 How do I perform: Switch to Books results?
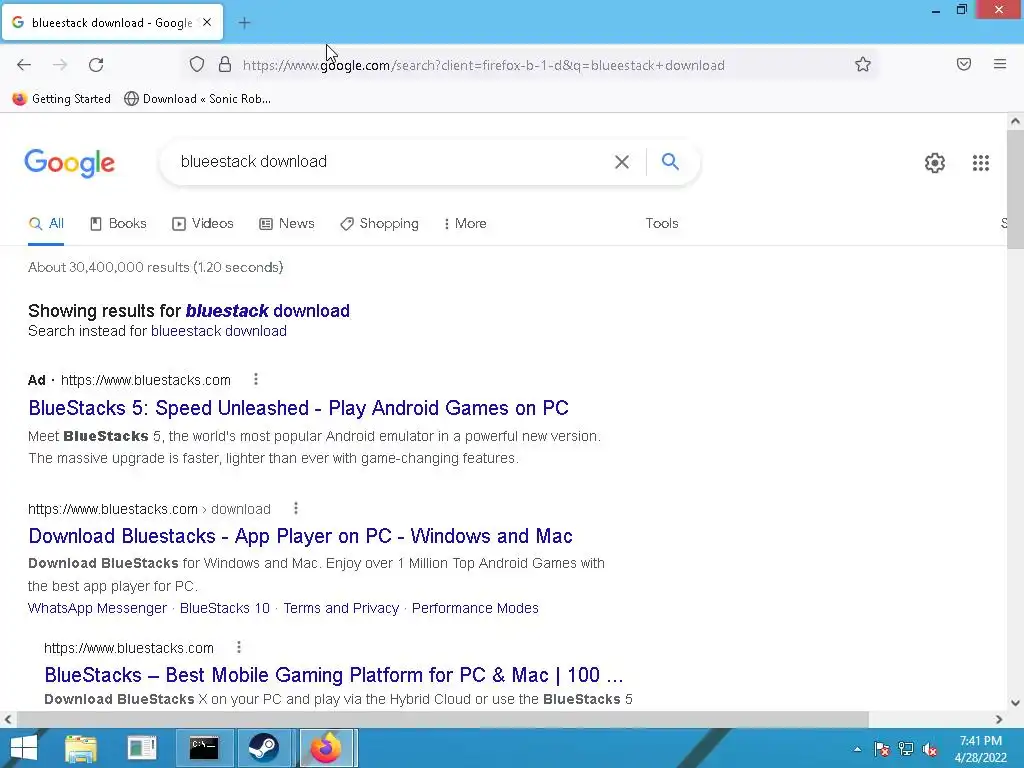[x=118, y=223]
